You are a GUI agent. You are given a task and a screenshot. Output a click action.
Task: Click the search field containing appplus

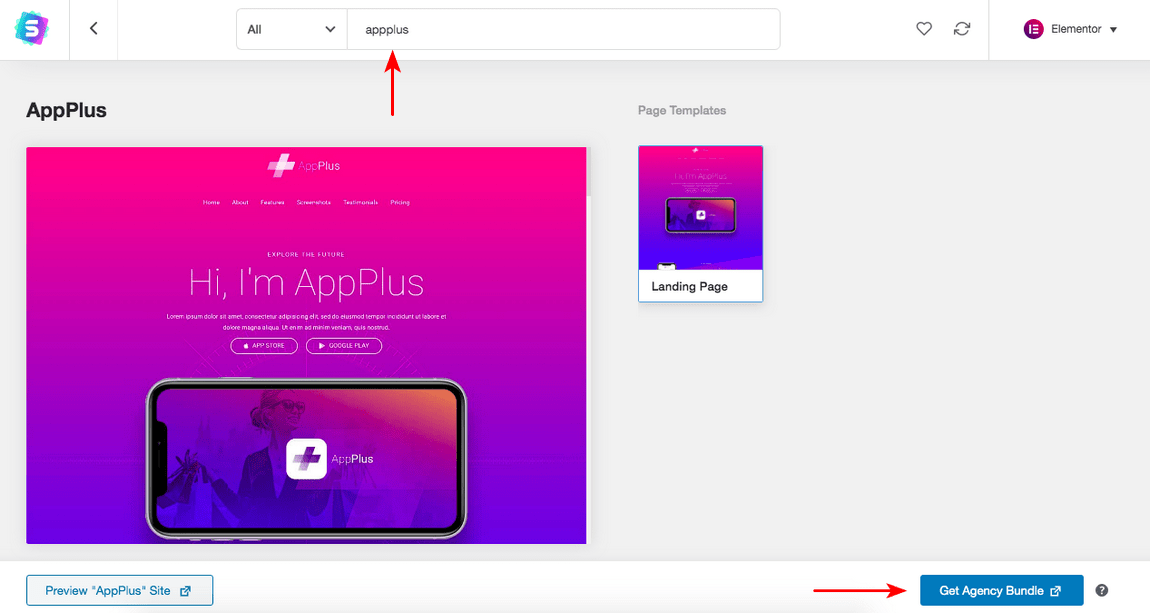(x=563, y=29)
